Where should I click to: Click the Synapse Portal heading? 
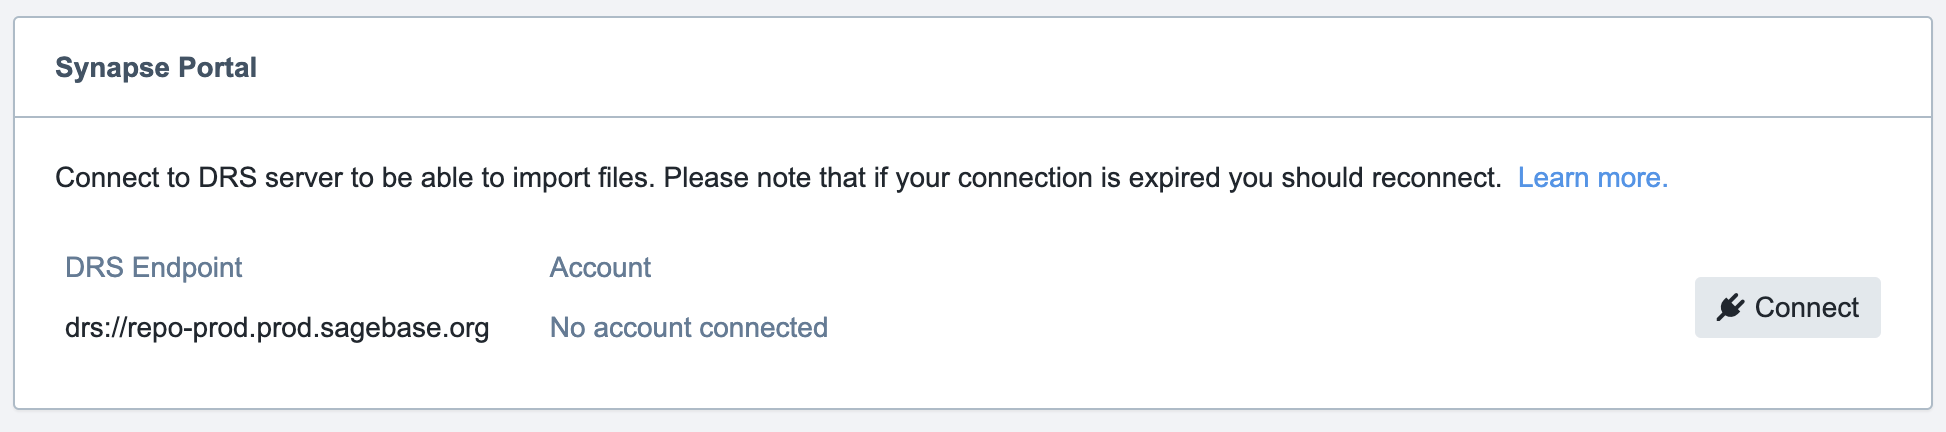(156, 68)
